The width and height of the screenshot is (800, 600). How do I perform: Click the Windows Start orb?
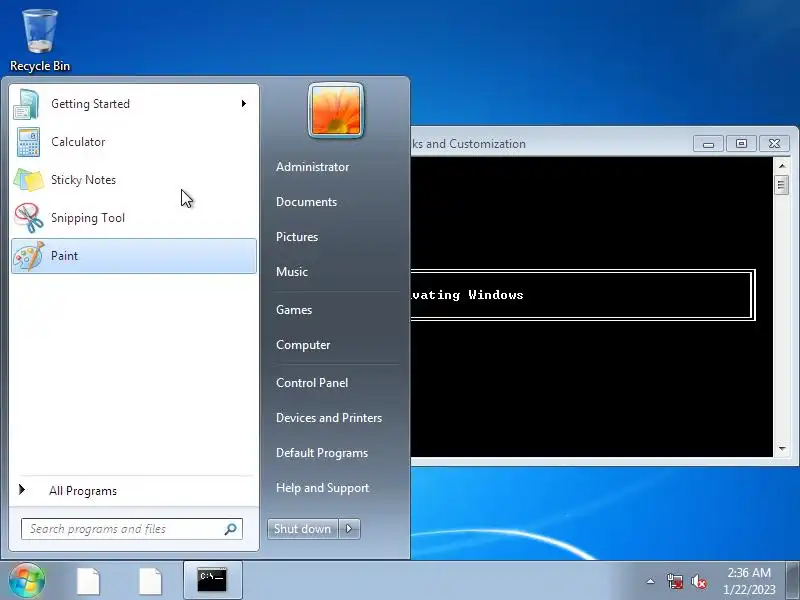click(x=27, y=580)
